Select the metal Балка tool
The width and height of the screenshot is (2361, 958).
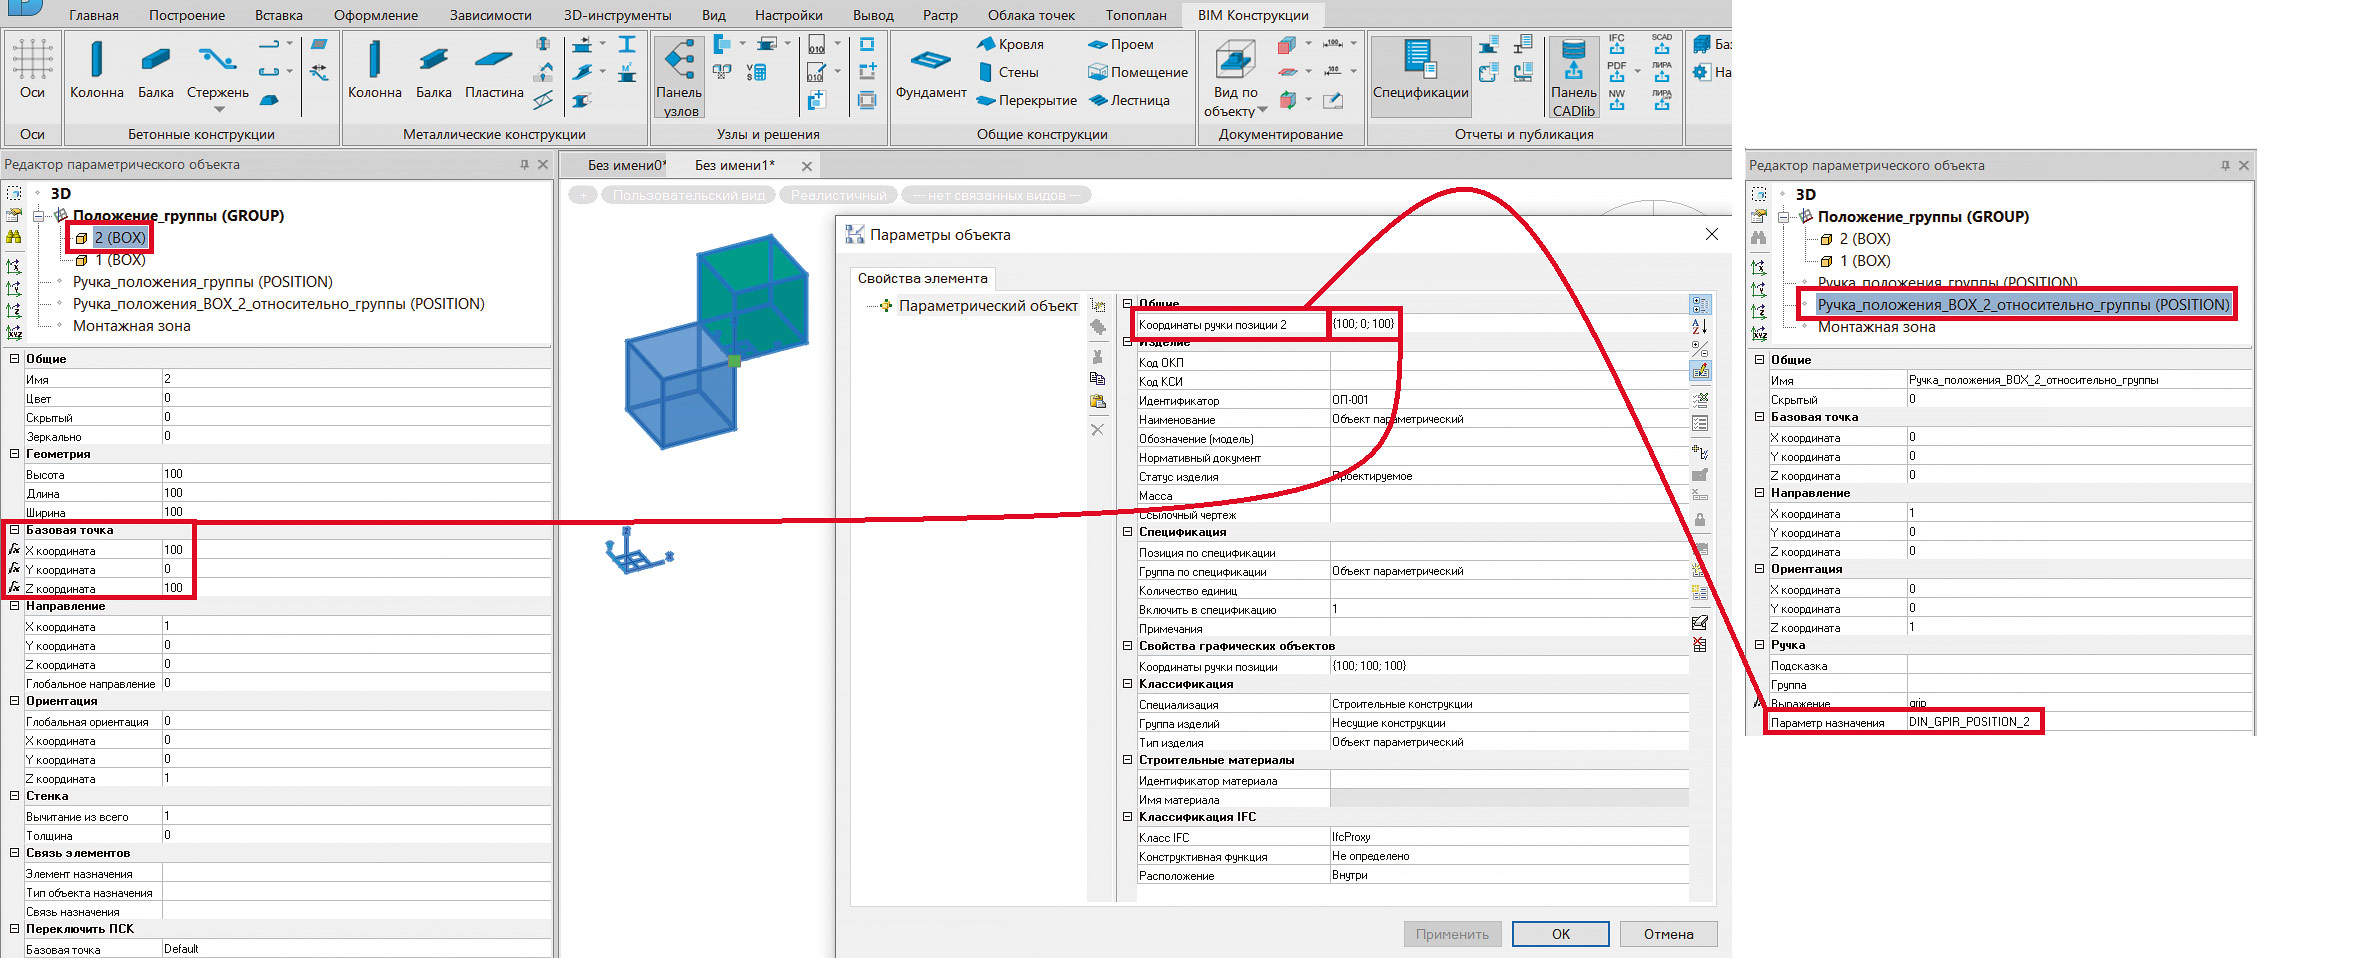pyautogui.click(x=434, y=68)
